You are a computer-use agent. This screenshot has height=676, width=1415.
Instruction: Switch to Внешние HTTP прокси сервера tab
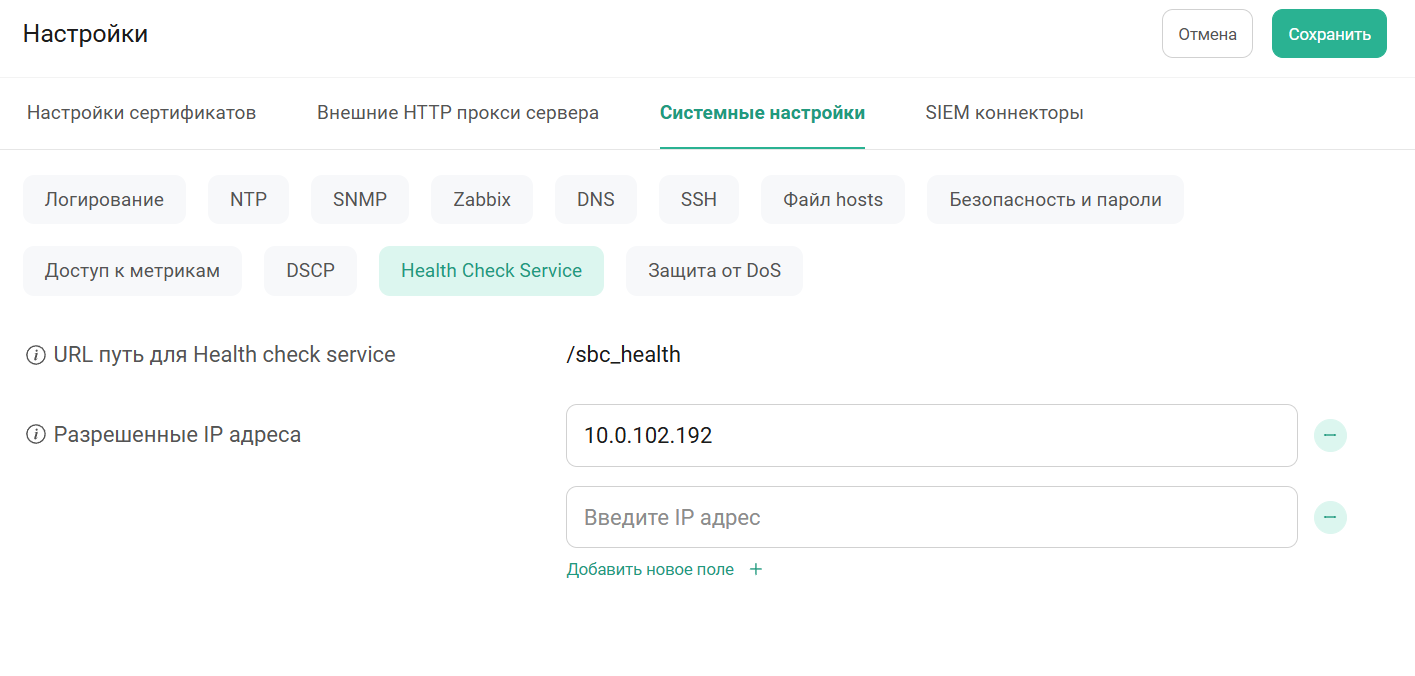tap(458, 113)
